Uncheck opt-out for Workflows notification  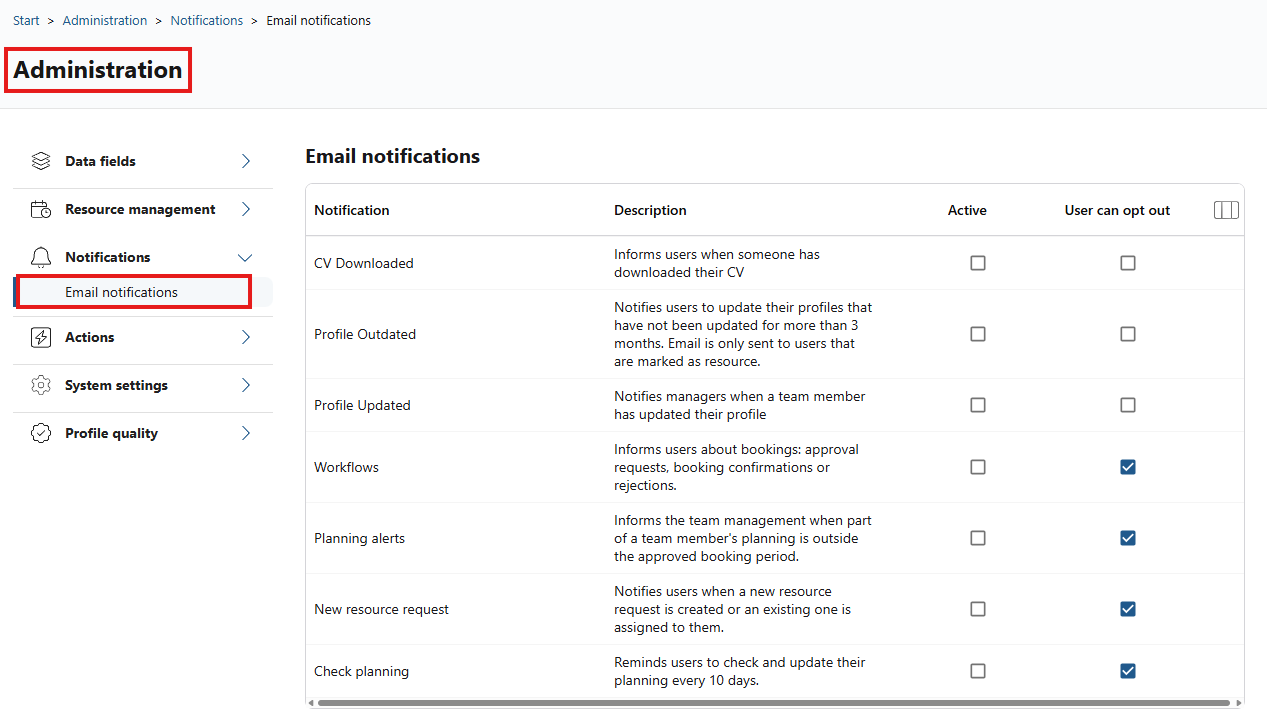click(1128, 467)
